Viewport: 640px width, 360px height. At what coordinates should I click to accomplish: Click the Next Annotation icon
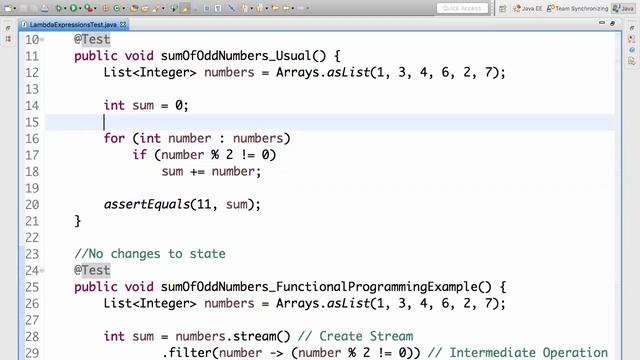coord(244,8)
